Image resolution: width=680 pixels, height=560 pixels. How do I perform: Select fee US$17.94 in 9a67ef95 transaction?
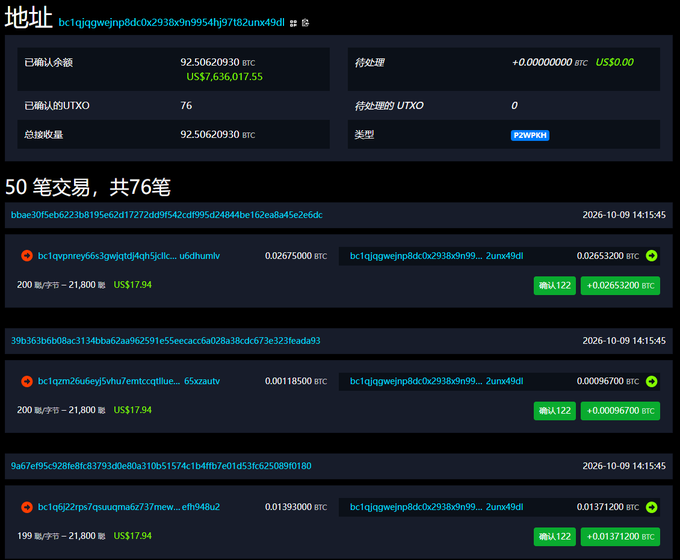tap(133, 536)
